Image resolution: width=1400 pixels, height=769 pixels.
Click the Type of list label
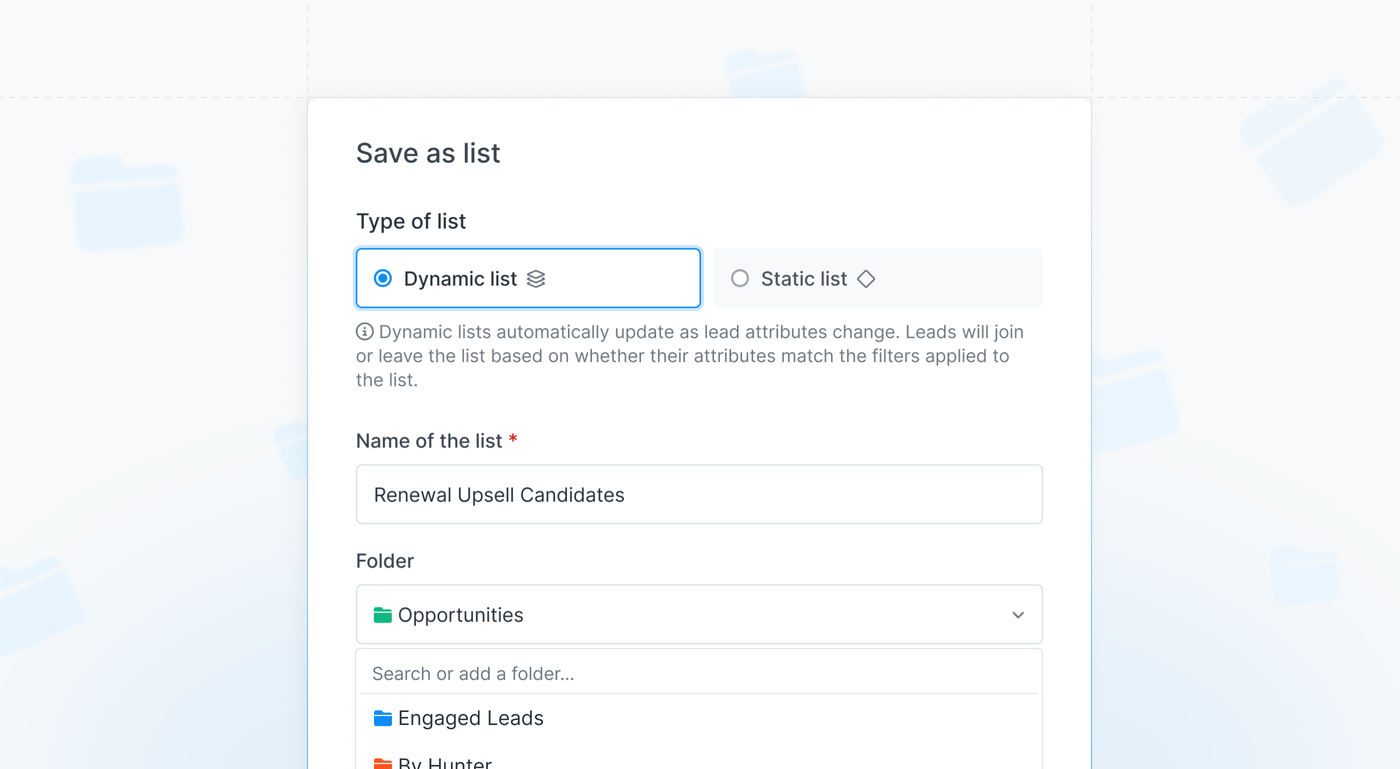click(x=410, y=221)
